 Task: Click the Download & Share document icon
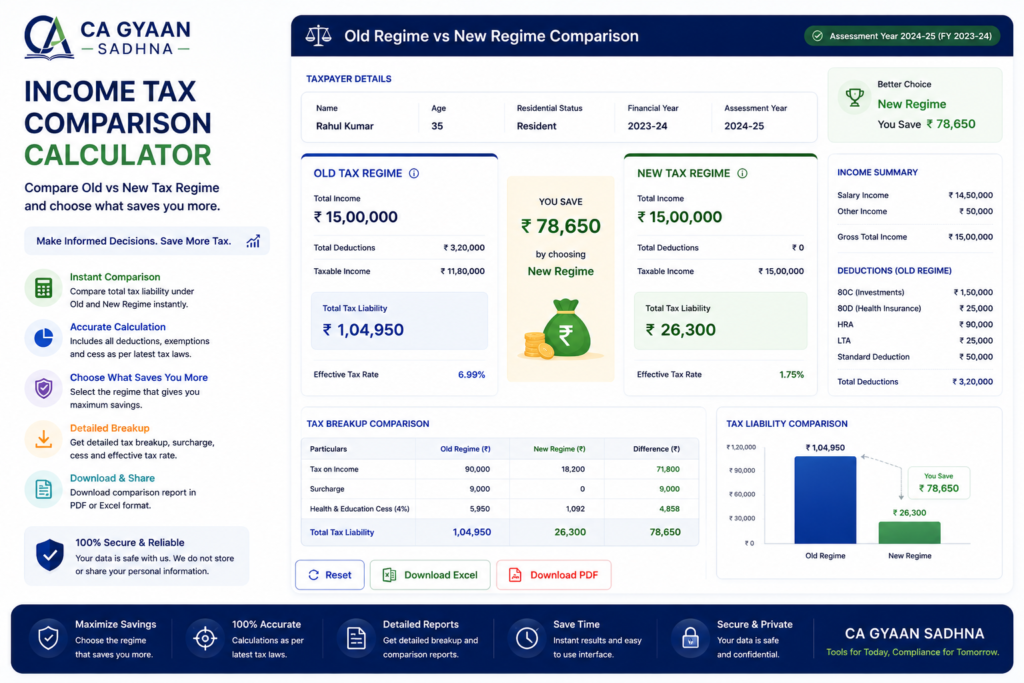[x=43, y=489]
